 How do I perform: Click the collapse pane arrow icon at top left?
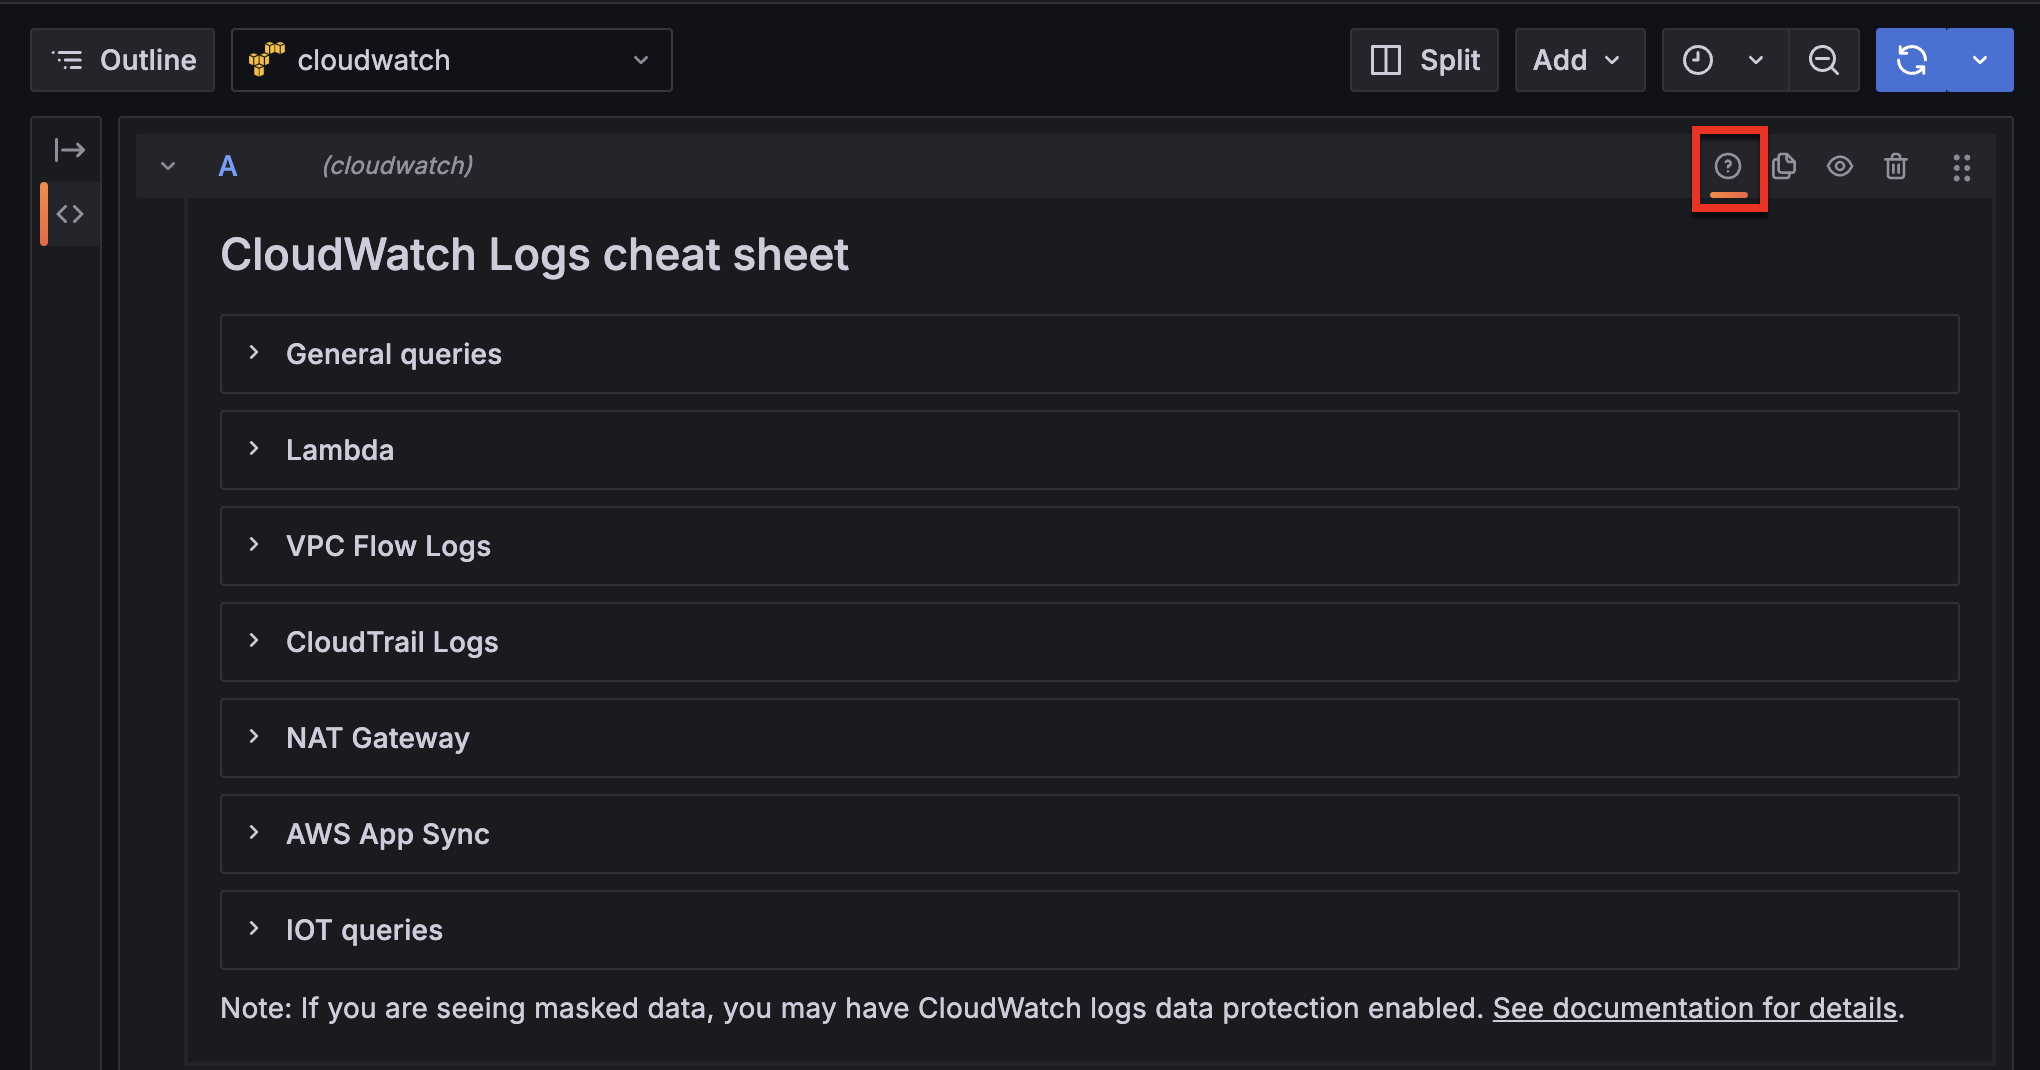coord(68,149)
